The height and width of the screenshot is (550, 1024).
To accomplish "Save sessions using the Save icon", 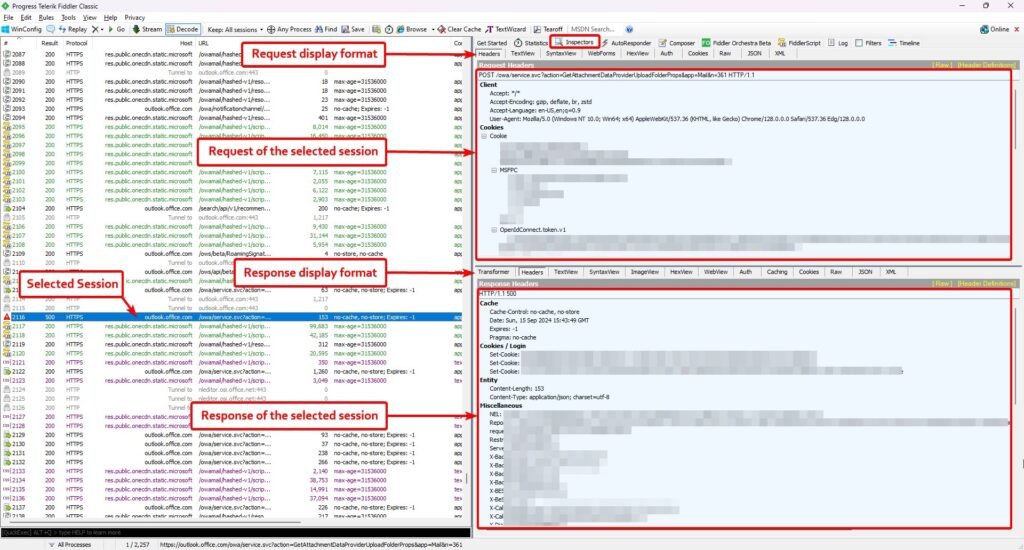I will (353, 29).
